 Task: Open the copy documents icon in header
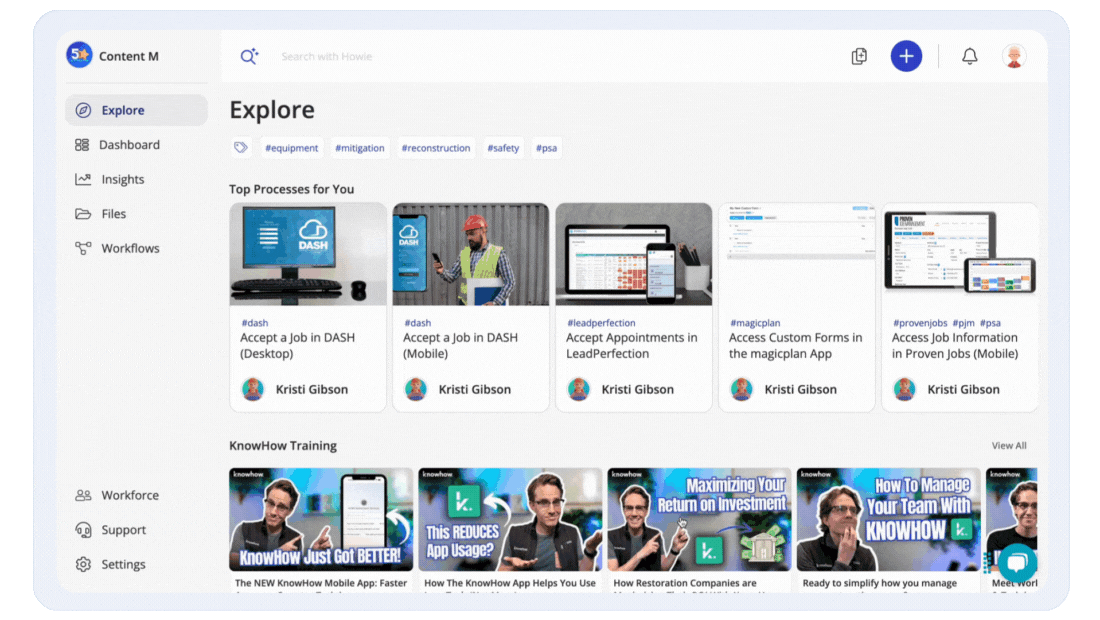[859, 56]
